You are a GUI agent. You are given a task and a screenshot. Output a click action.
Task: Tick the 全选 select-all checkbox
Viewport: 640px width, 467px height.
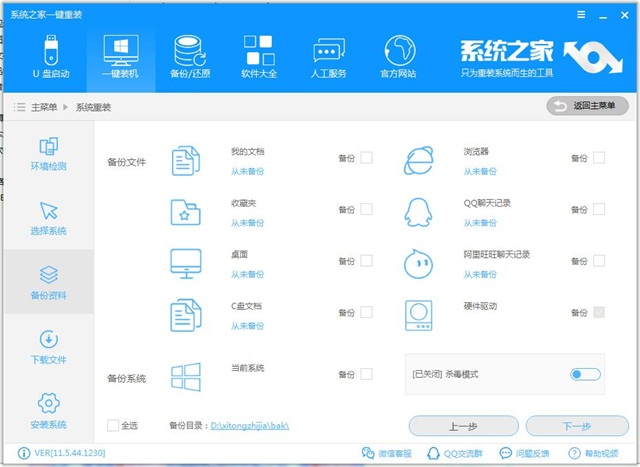click(x=113, y=426)
